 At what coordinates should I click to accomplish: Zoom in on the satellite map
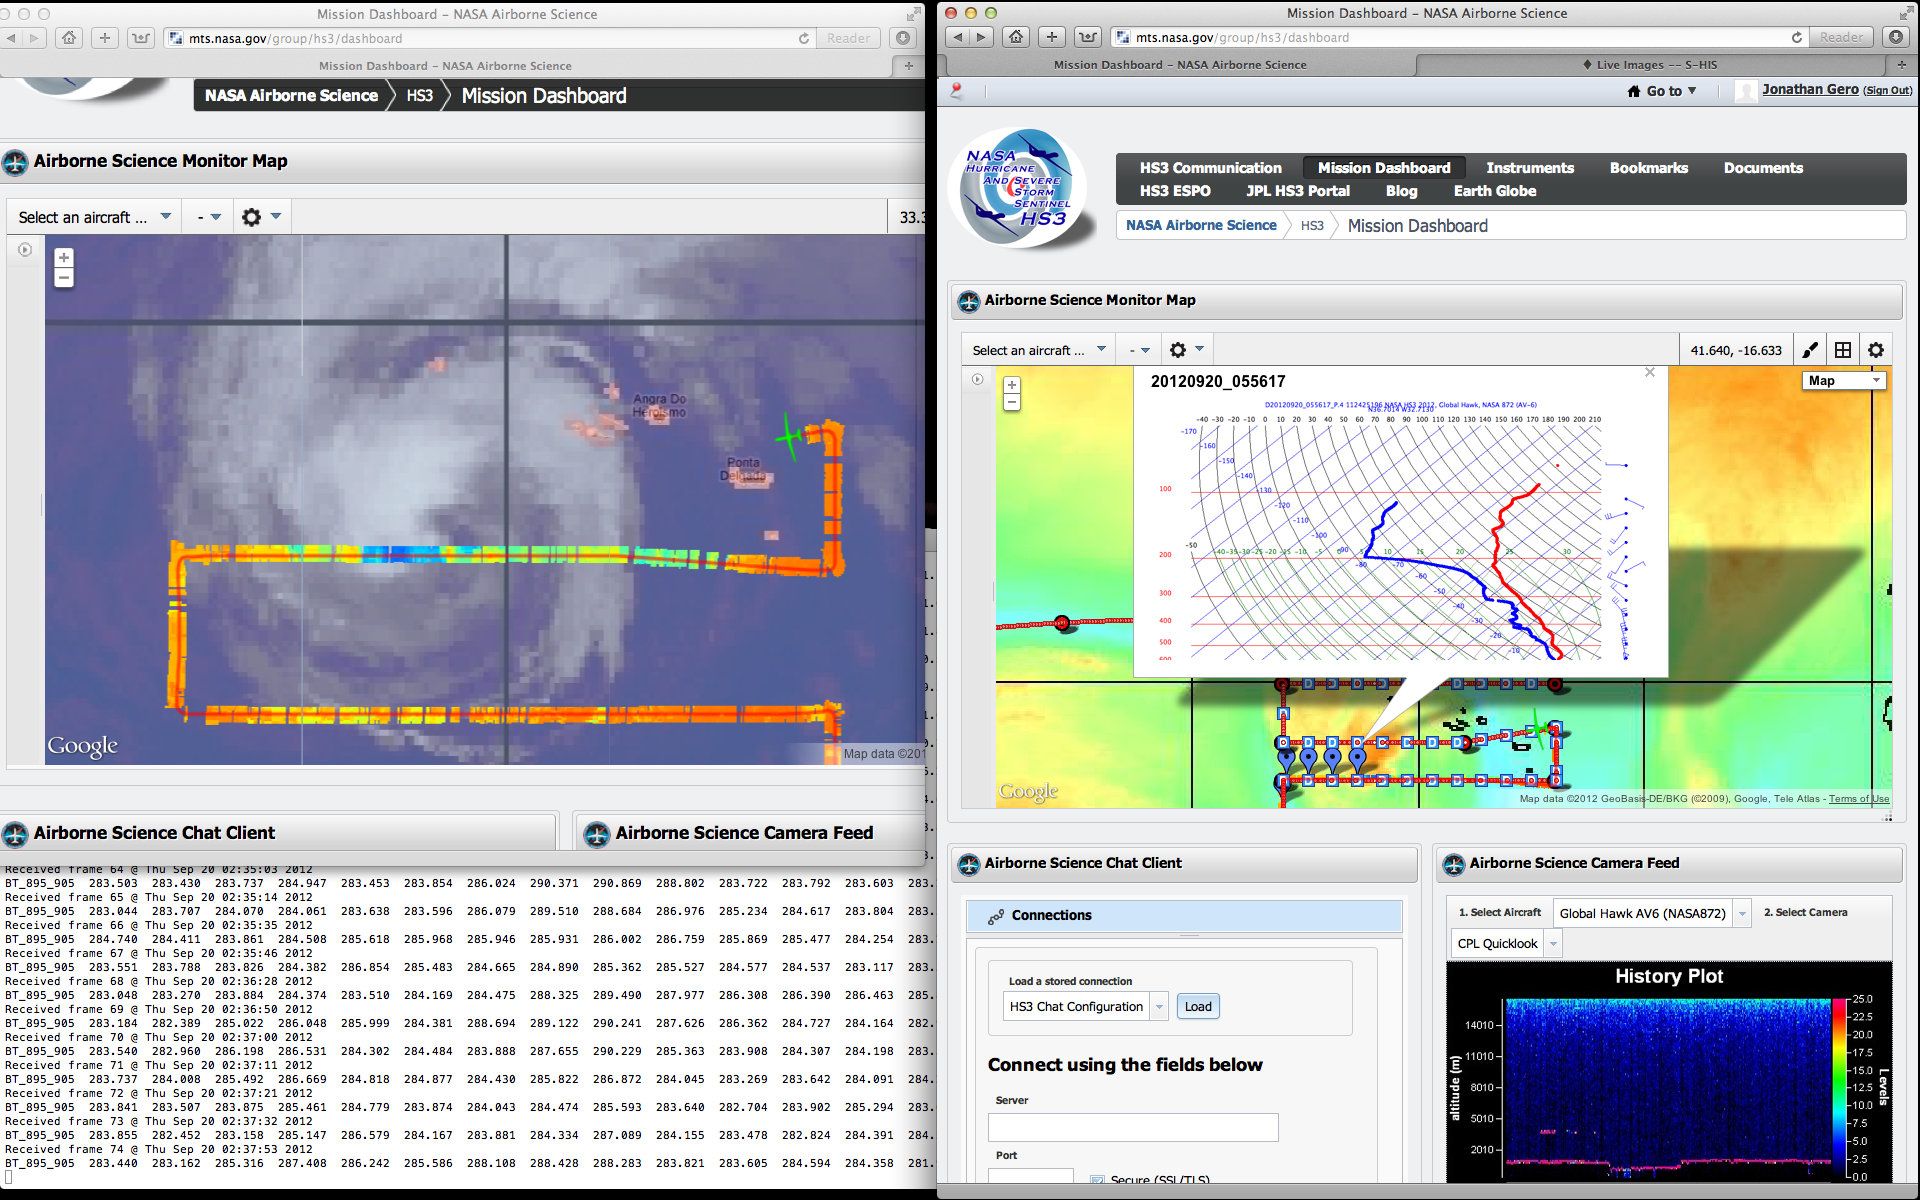click(x=64, y=258)
